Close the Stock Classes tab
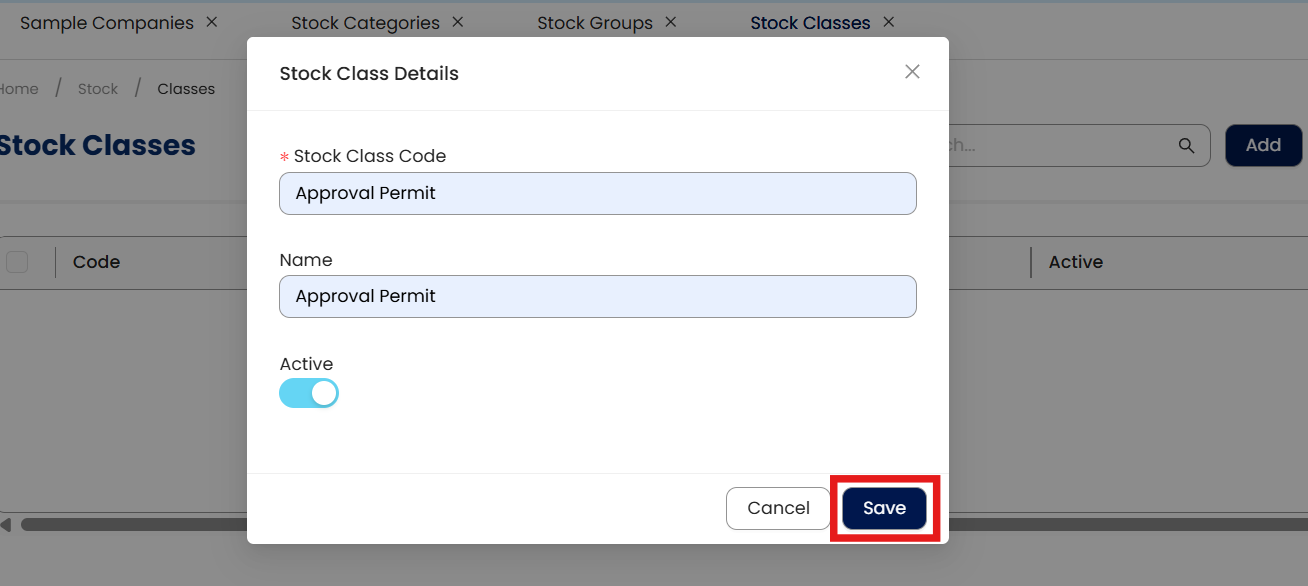1308x586 pixels. pyautogui.click(x=888, y=22)
